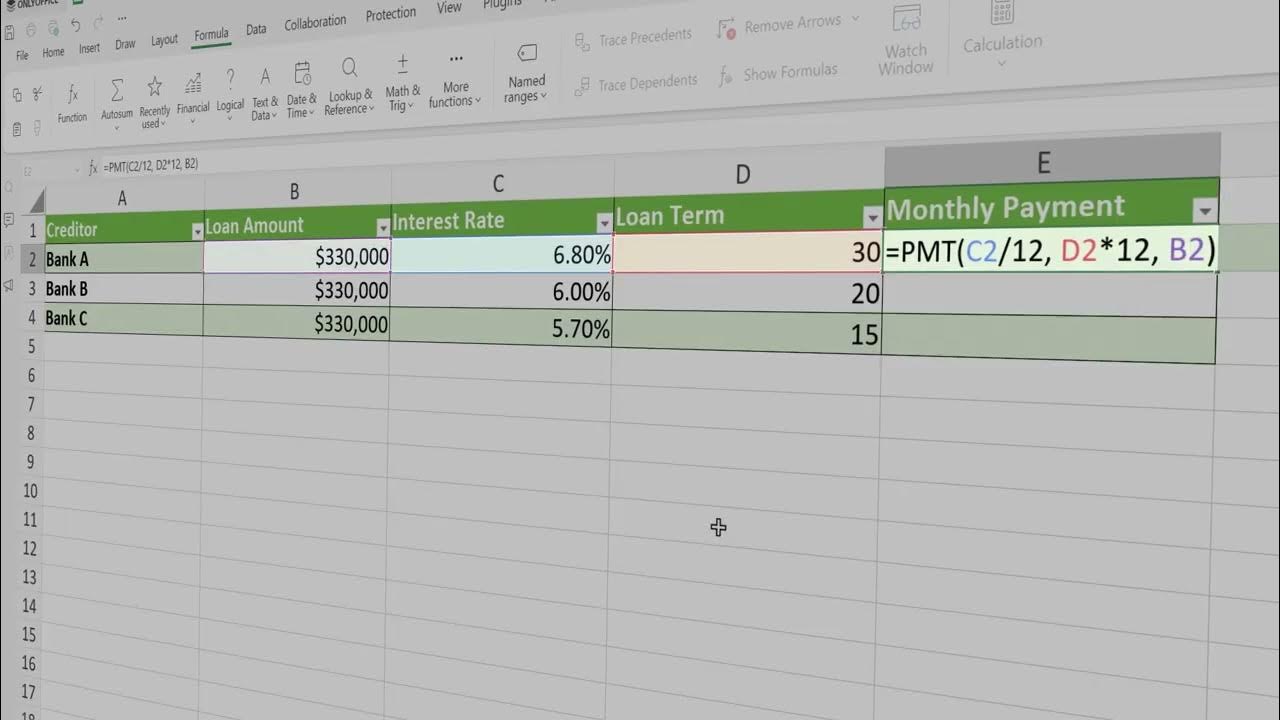The image size is (1280, 720).
Task: Open the Loan Amount column filter
Action: (x=381, y=227)
